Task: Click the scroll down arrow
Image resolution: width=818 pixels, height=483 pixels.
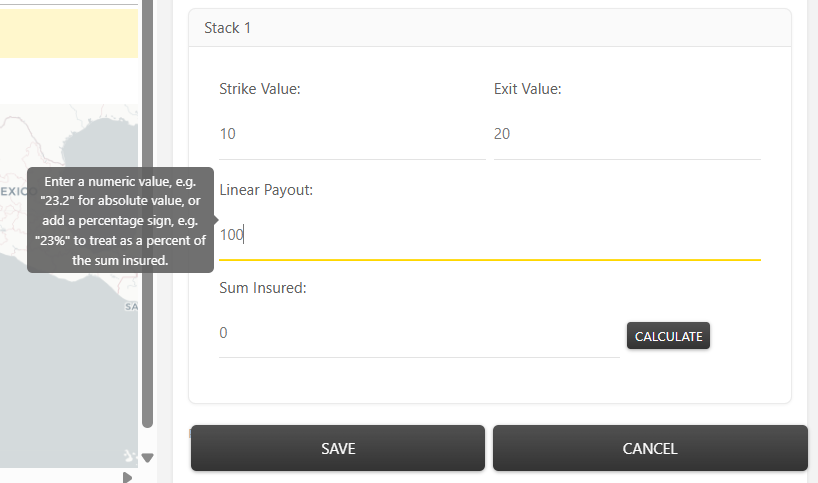Action: click(147, 458)
